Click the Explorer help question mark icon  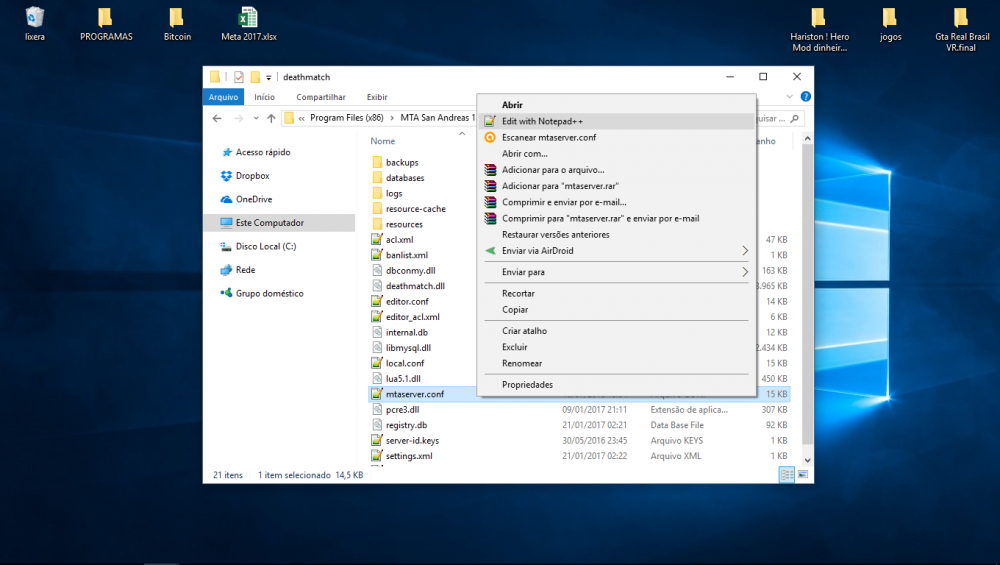click(x=805, y=97)
